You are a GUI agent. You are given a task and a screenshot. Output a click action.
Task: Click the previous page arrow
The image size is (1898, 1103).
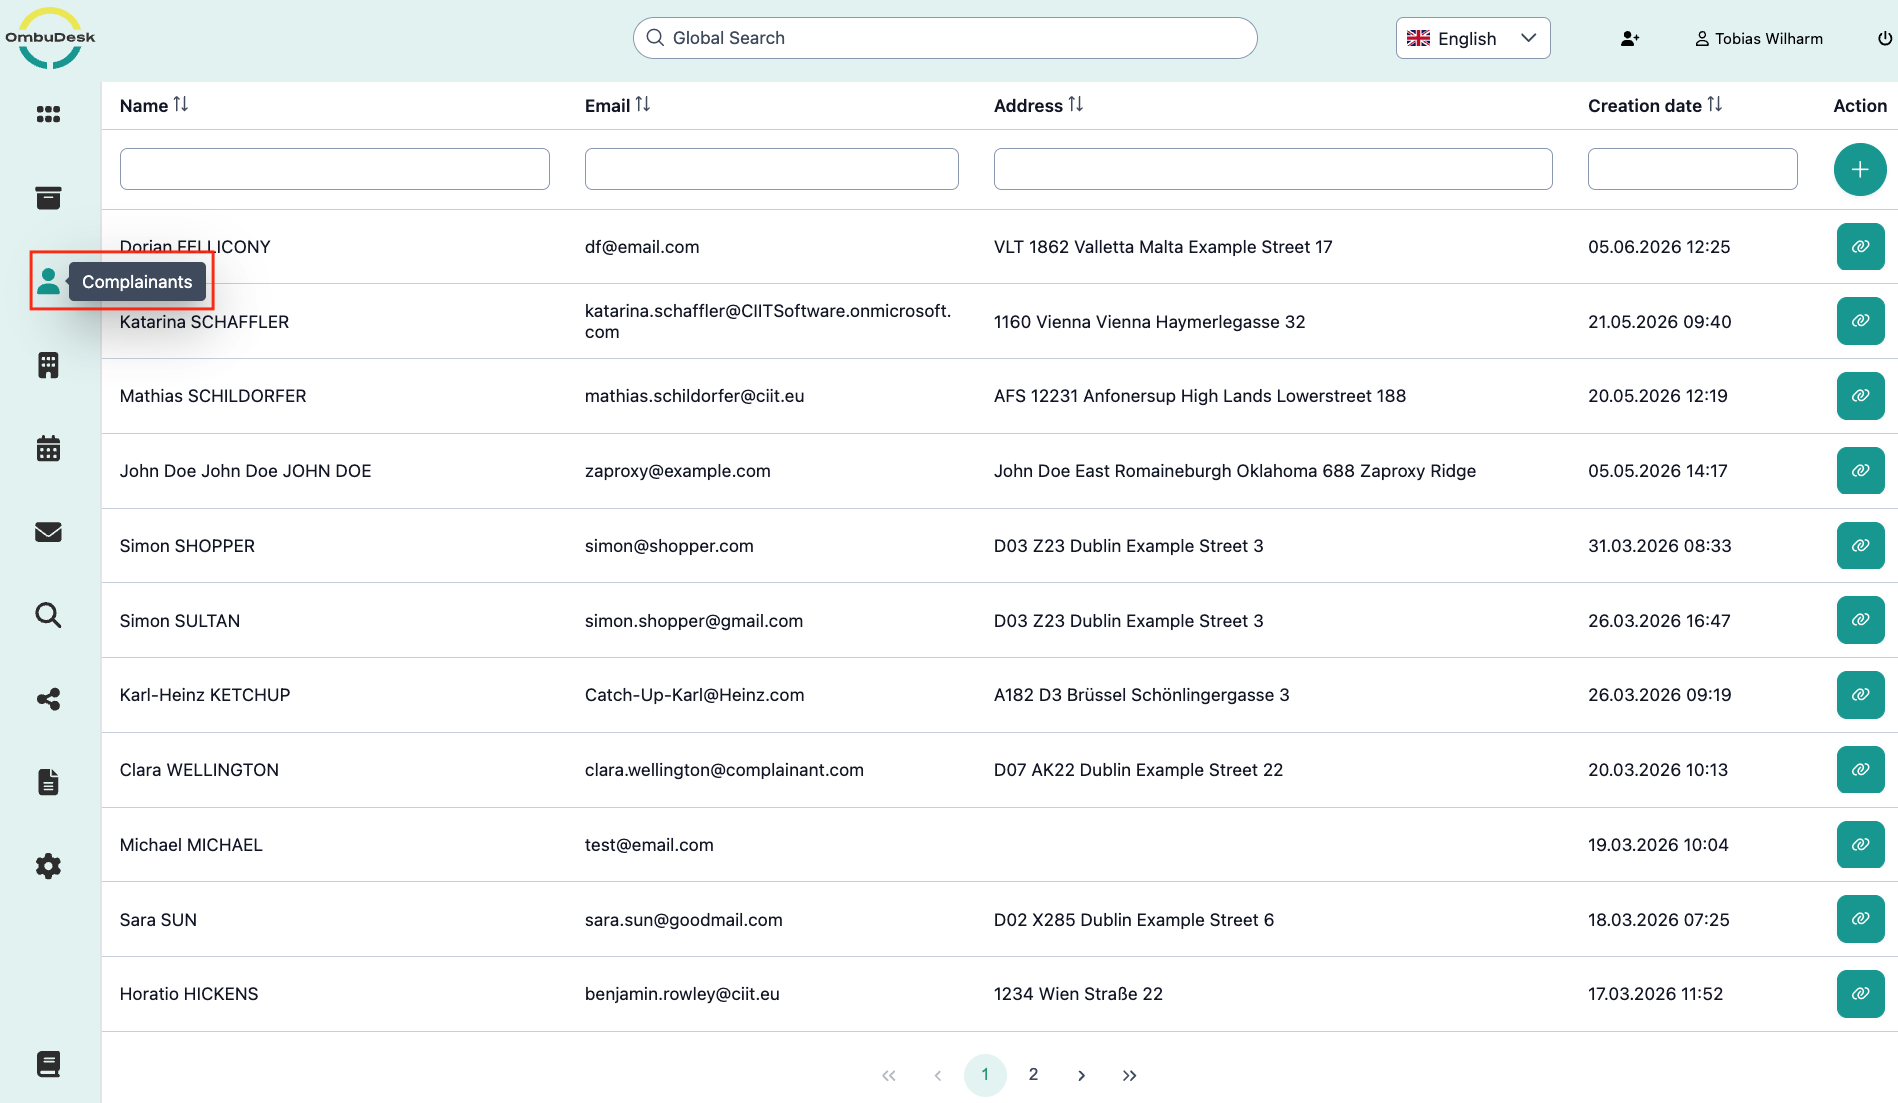point(937,1075)
